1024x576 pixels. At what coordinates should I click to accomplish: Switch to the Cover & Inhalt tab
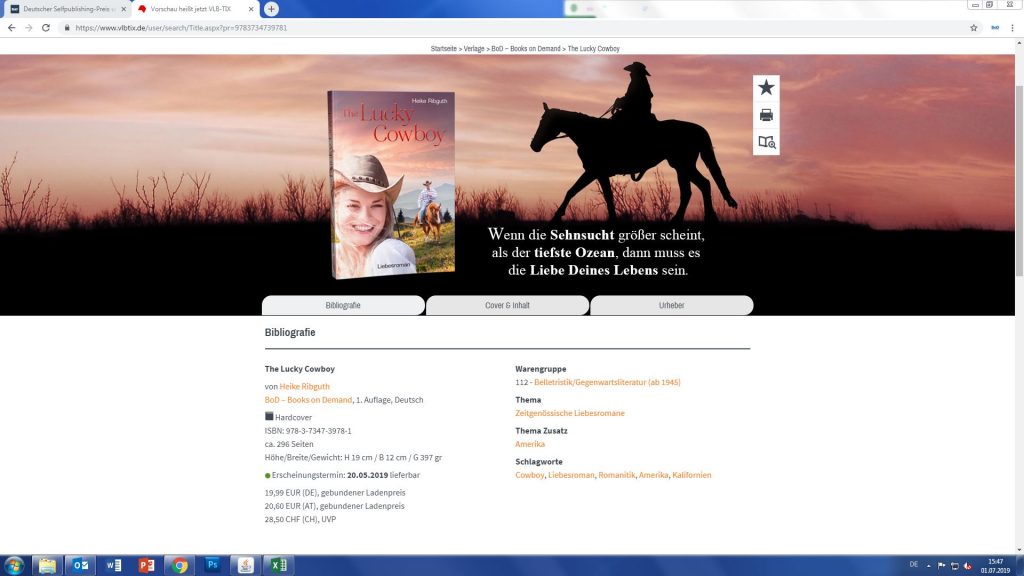(x=507, y=305)
